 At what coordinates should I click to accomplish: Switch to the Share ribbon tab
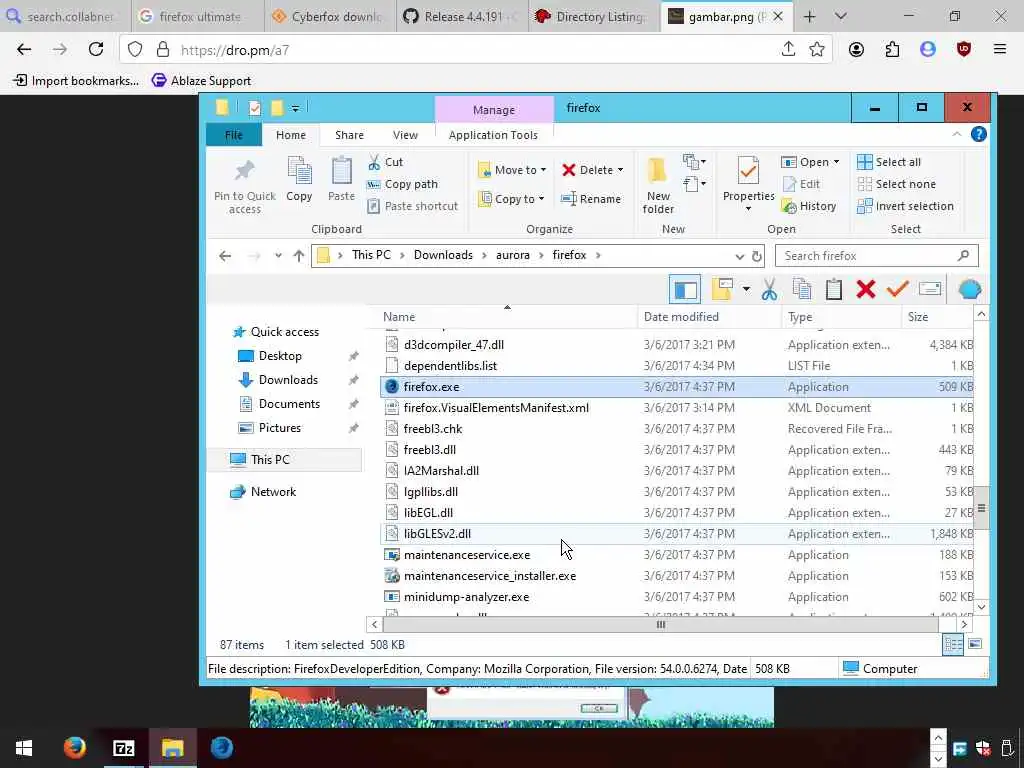349,135
